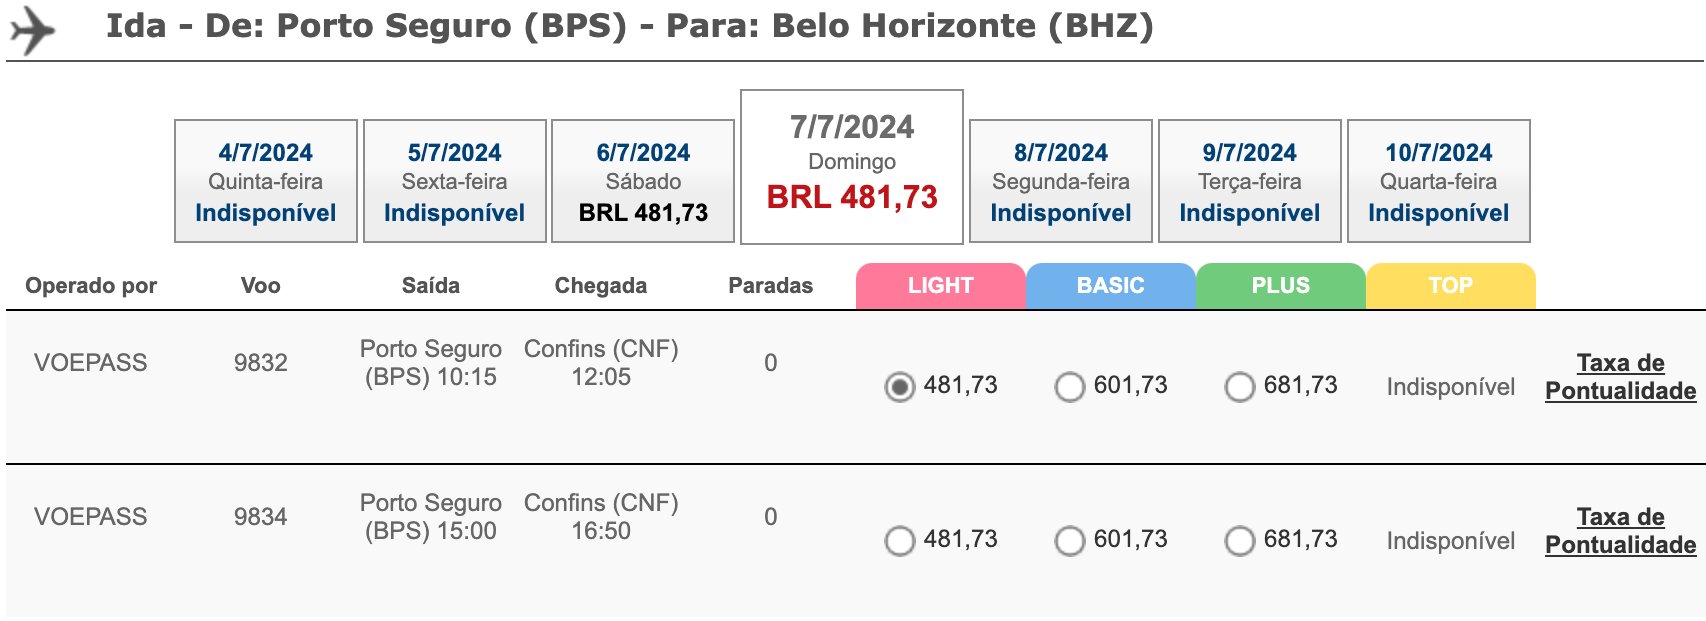Click the yellow TOP fare header

tap(1451, 286)
